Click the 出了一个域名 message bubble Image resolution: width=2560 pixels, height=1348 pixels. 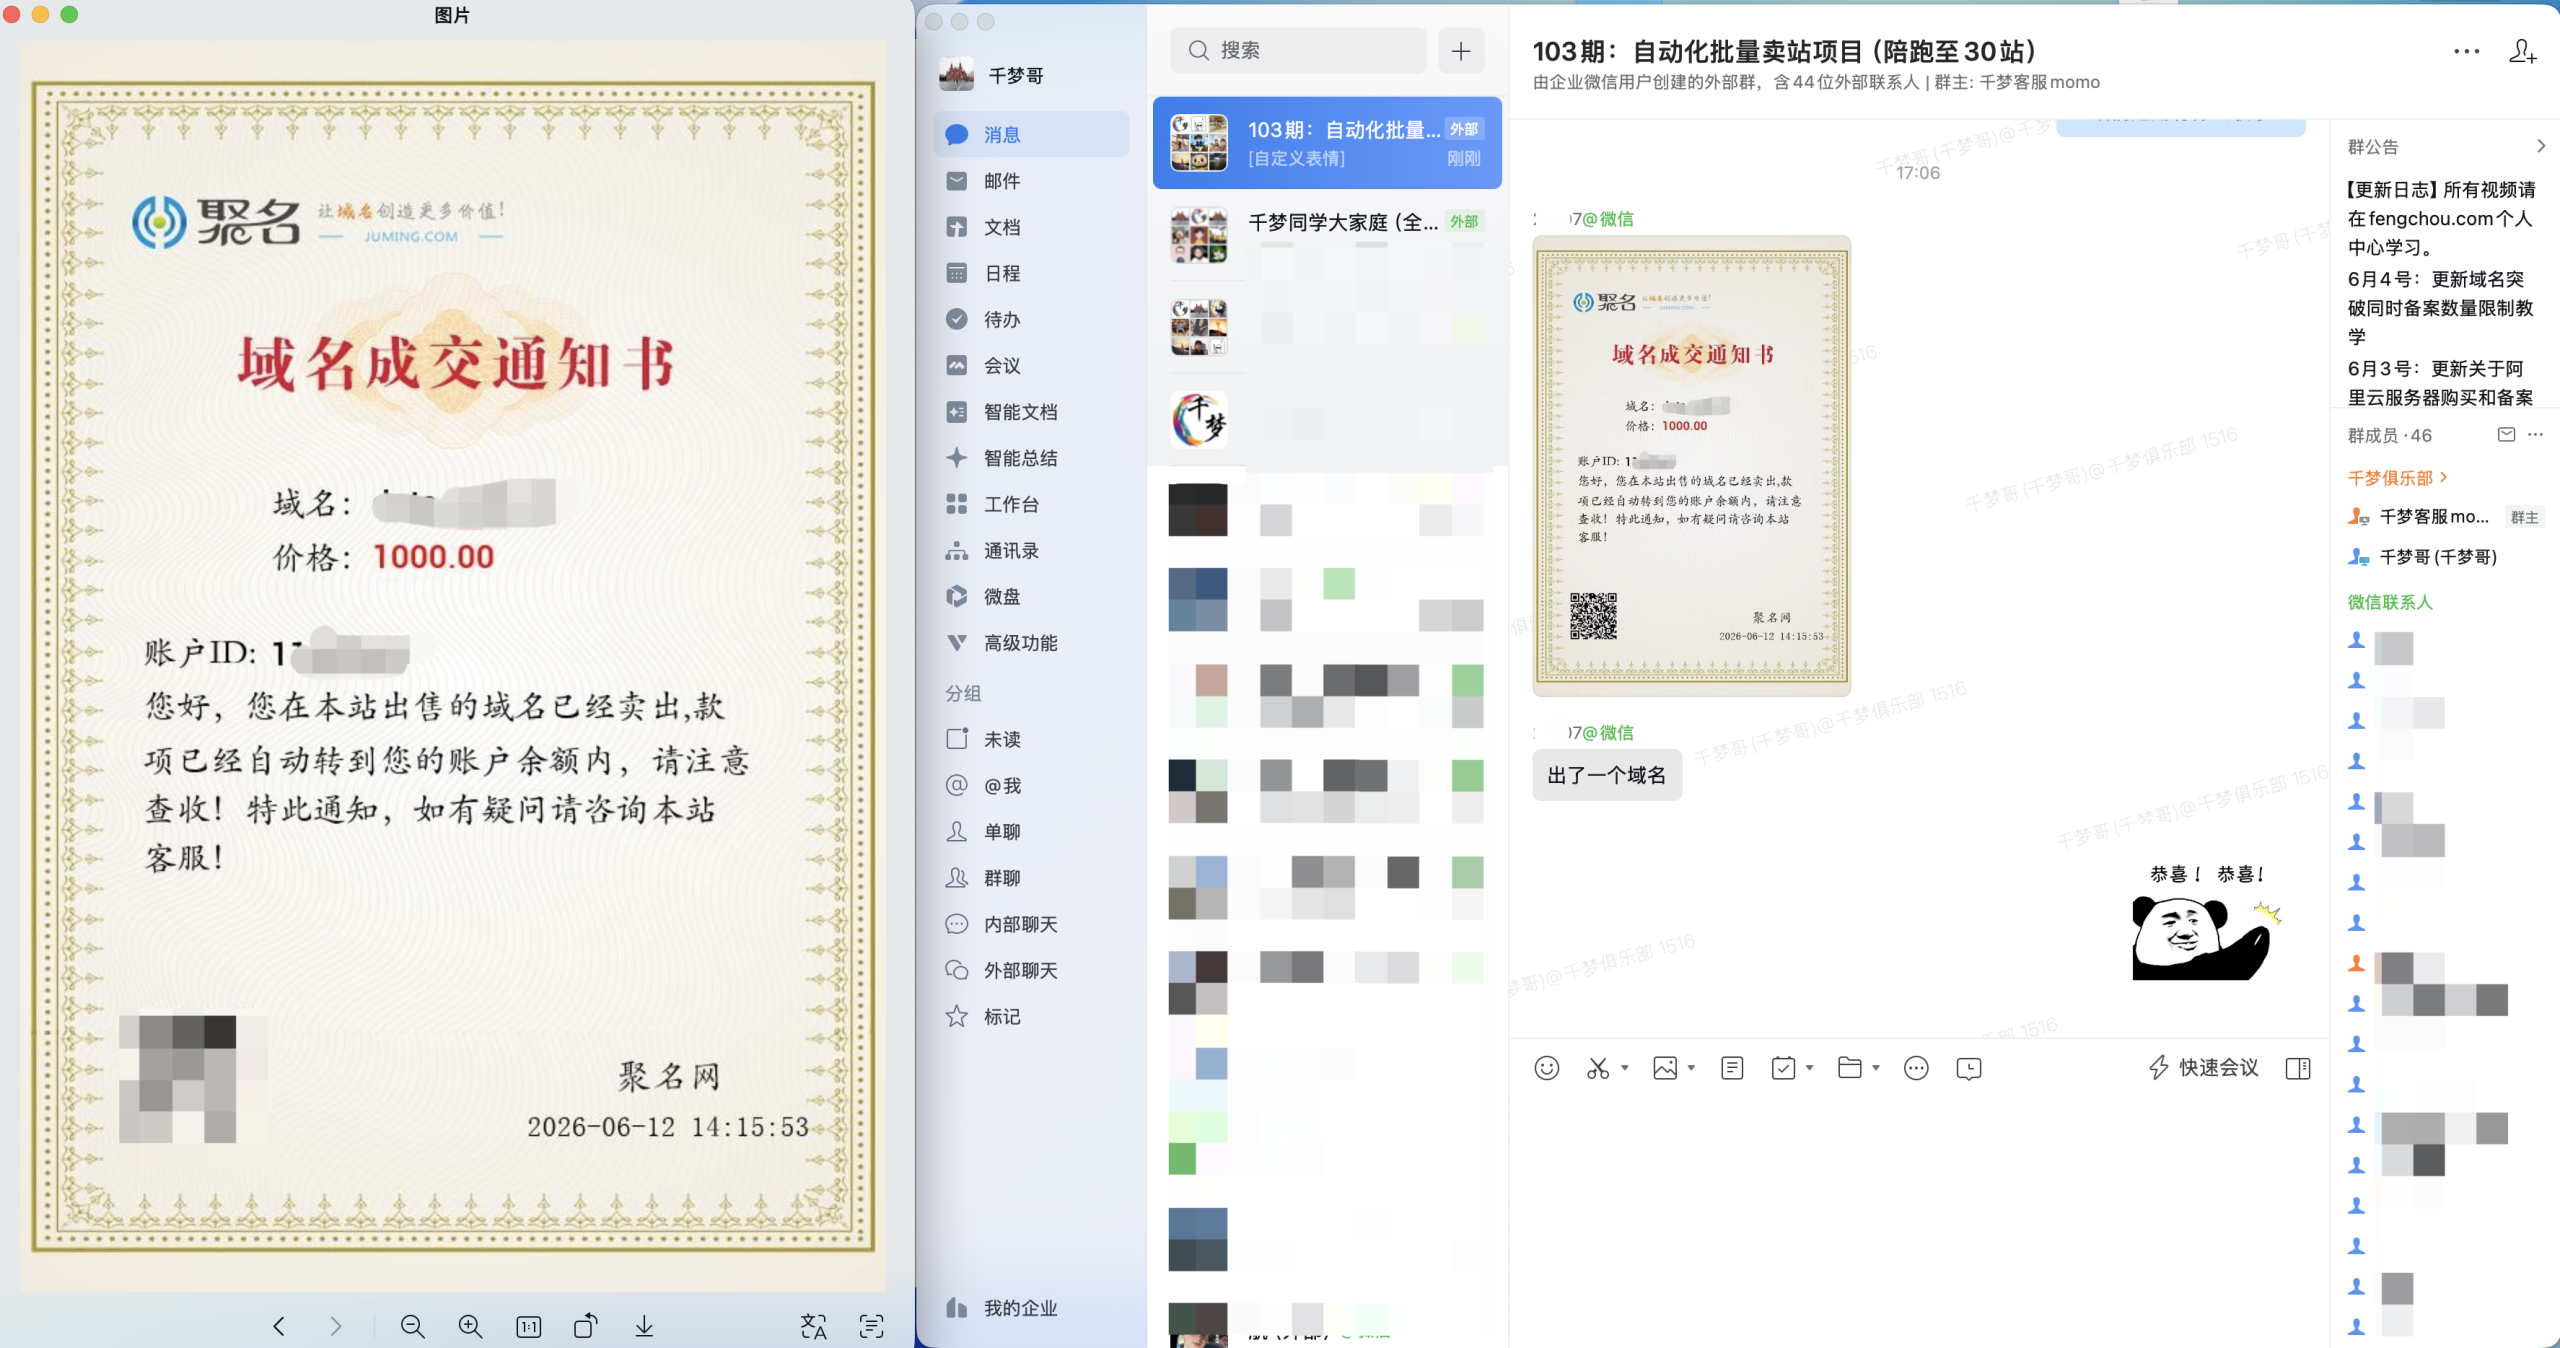click(x=1606, y=775)
